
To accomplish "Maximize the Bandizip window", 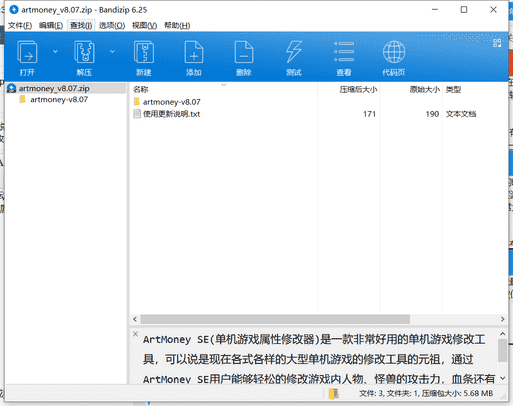I will (464, 10).
